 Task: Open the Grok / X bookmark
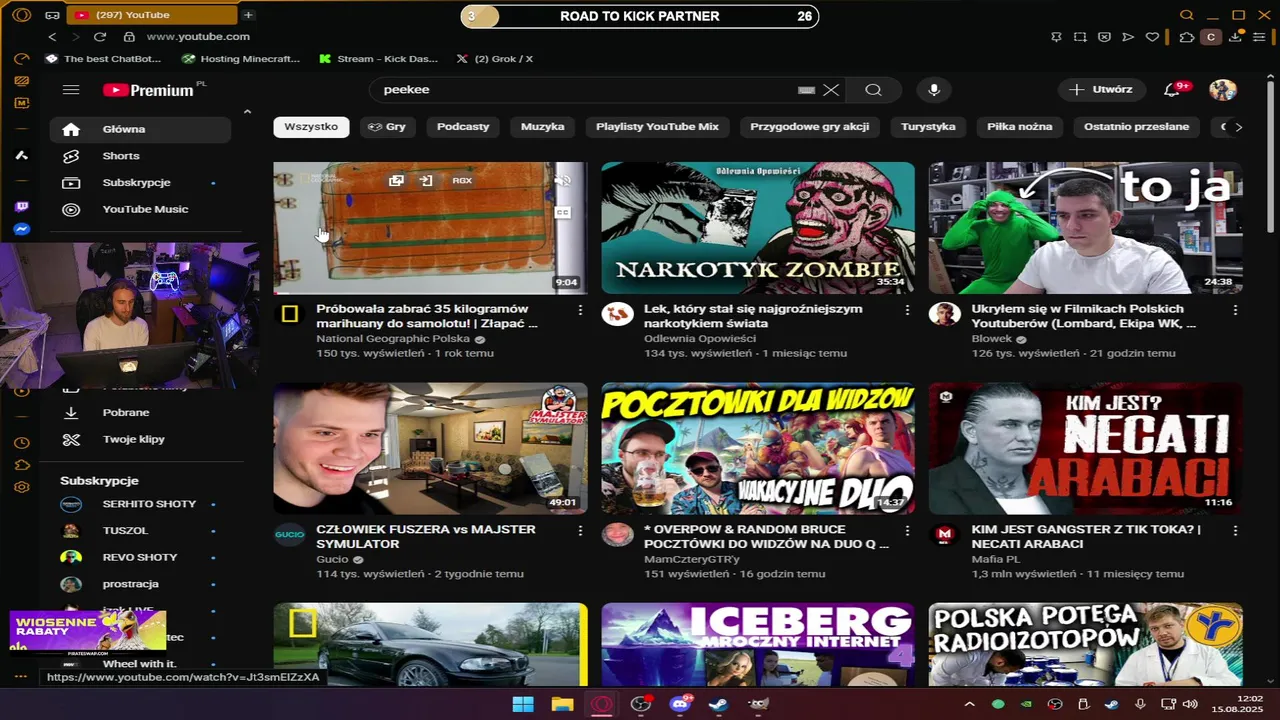click(494, 59)
